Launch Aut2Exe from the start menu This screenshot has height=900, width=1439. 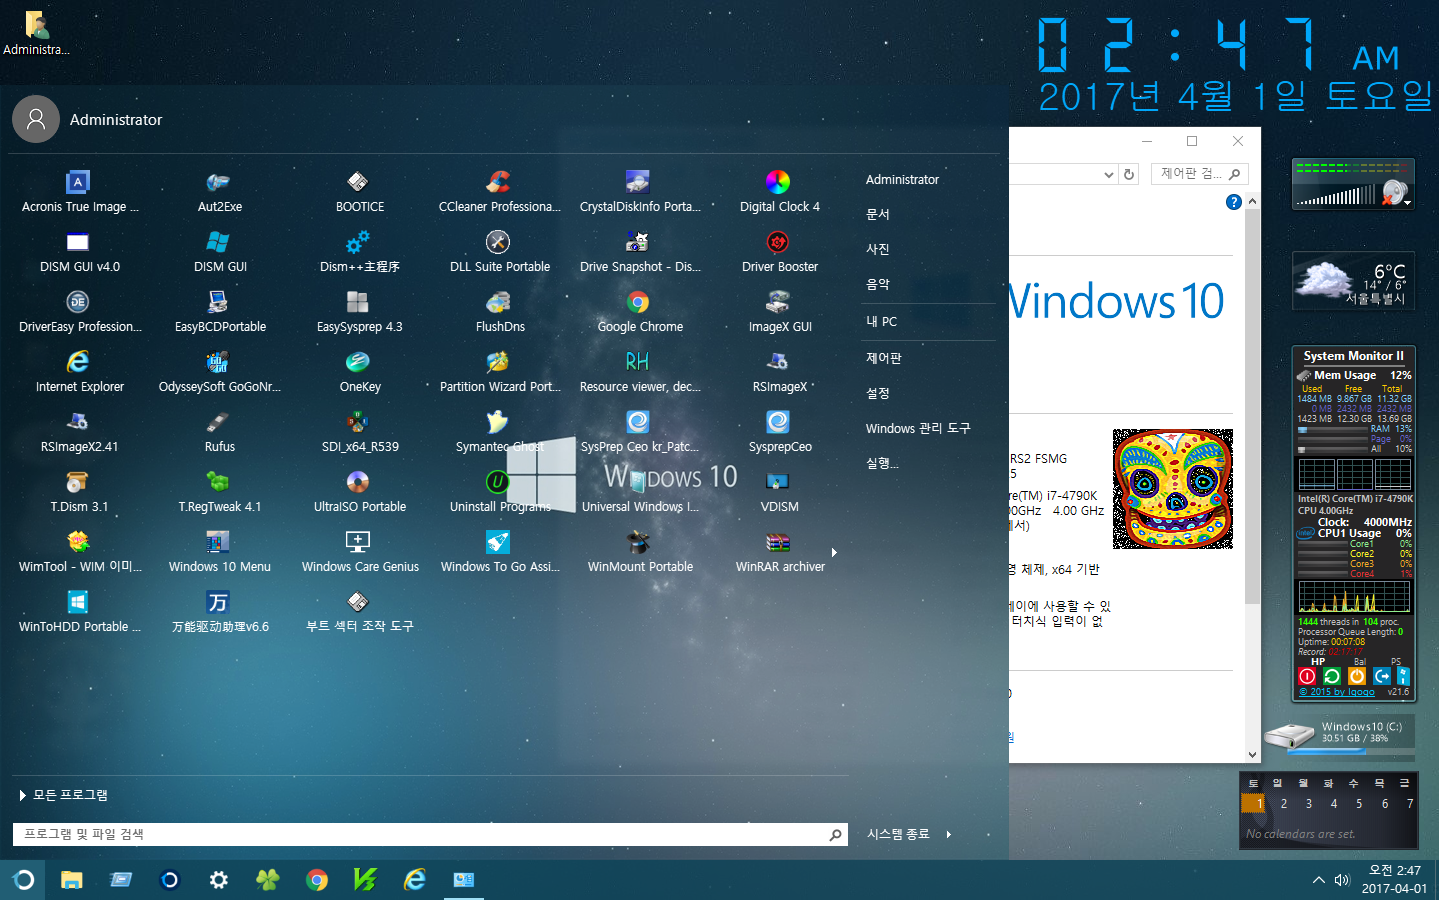(218, 182)
